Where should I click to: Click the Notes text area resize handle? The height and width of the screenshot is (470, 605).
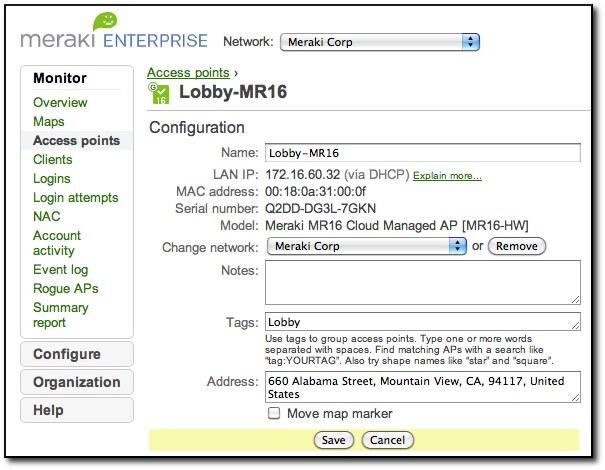click(575, 299)
